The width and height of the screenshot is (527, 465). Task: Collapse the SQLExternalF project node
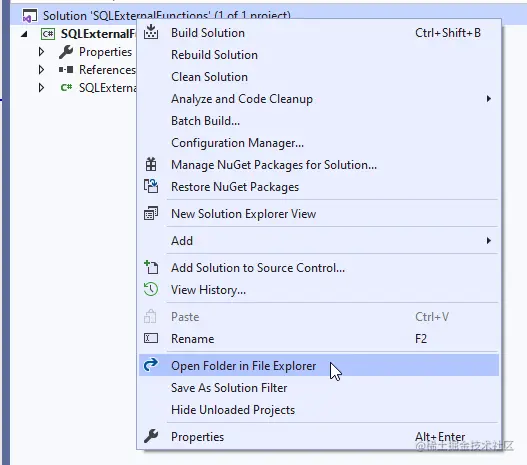(x=24, y=34)
